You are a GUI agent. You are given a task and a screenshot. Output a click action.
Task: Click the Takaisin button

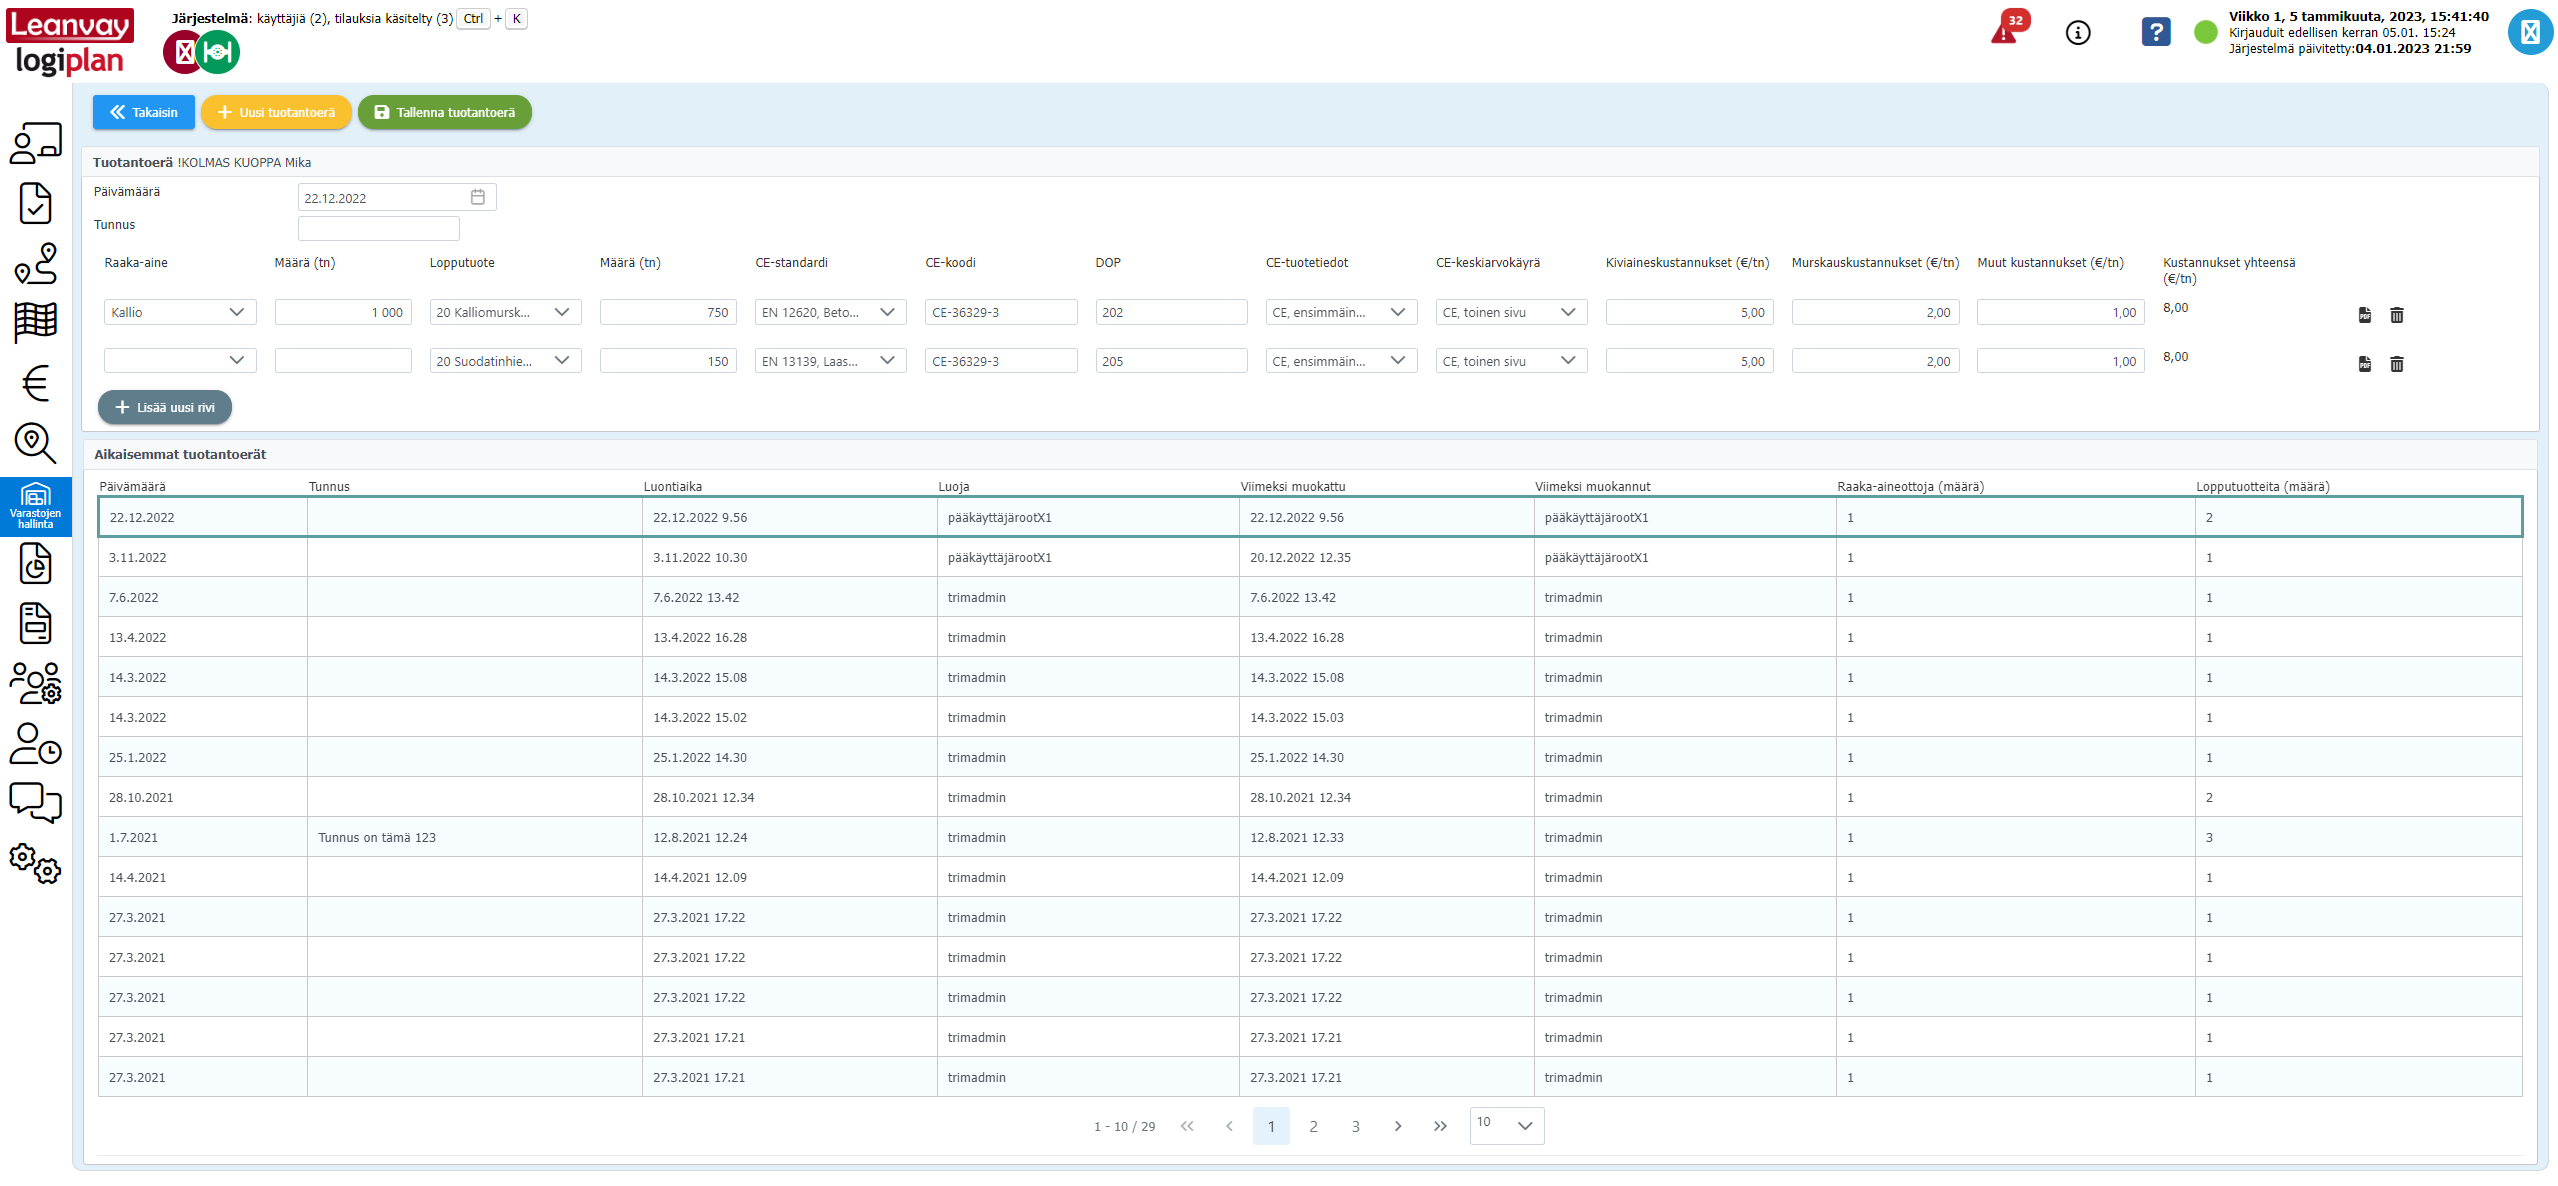[x=143, y=112]
